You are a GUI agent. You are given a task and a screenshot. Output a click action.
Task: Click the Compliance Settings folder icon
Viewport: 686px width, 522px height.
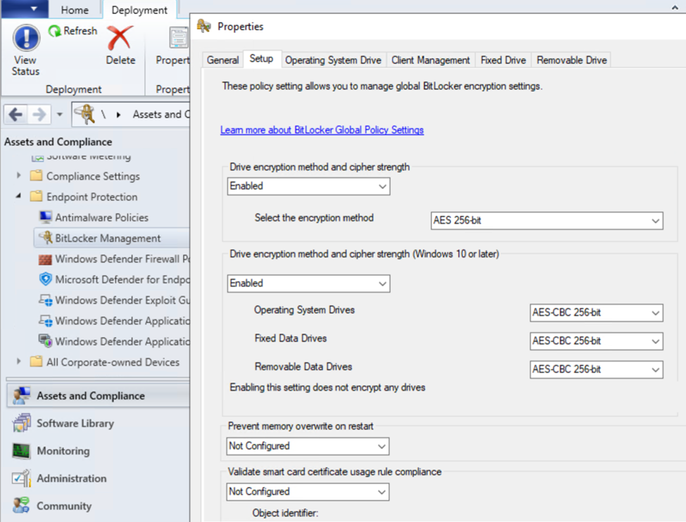(36, 176)
